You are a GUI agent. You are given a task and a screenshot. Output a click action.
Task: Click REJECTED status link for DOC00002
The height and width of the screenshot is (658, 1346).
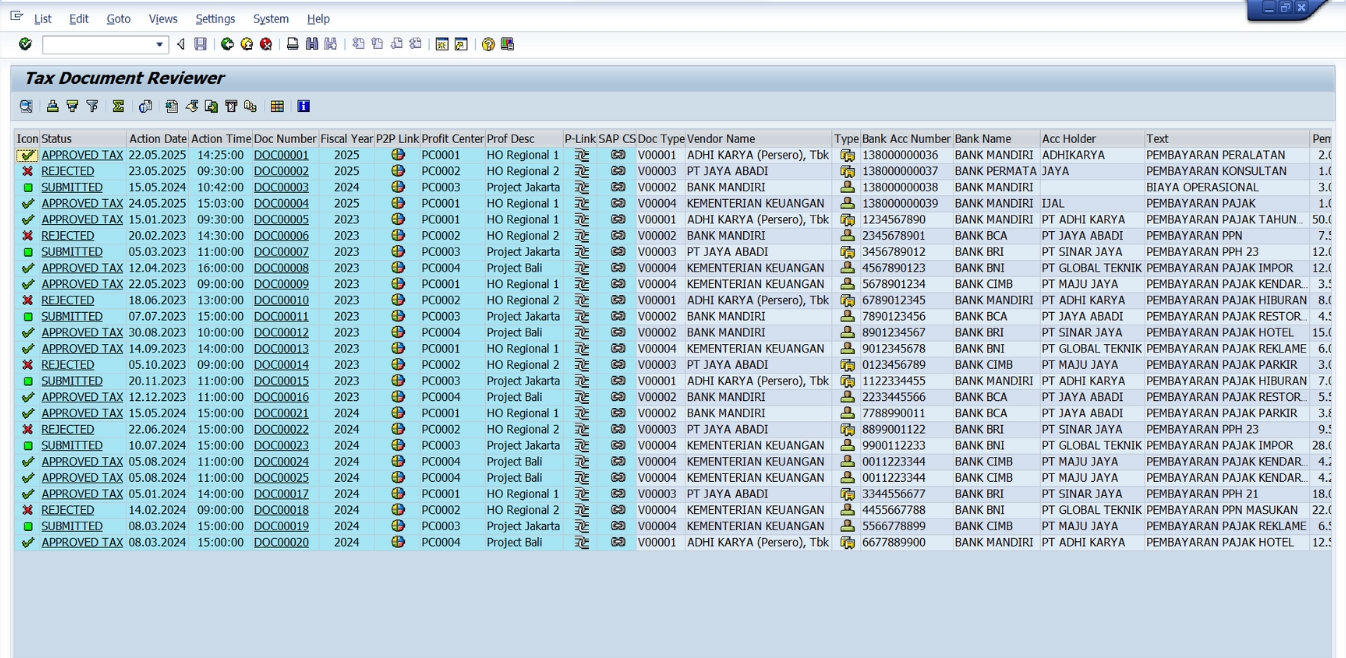[x=68, y=171]
